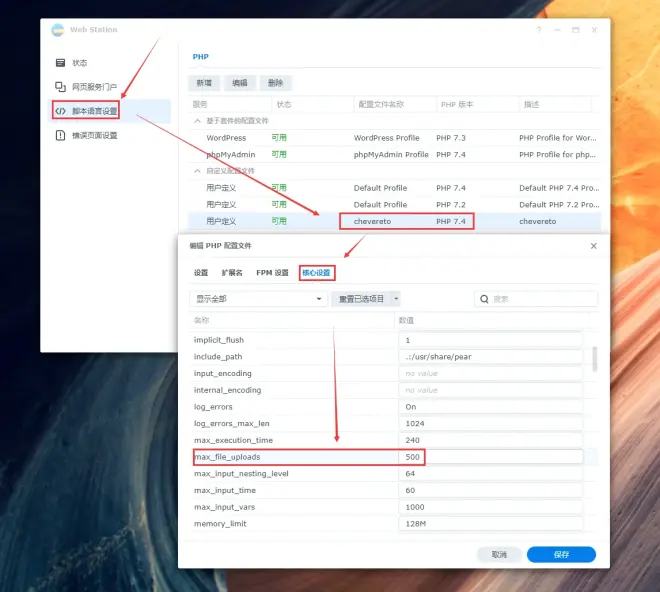
Task: Switch to the 核心设置 tab
Action: tap(316, 273)
